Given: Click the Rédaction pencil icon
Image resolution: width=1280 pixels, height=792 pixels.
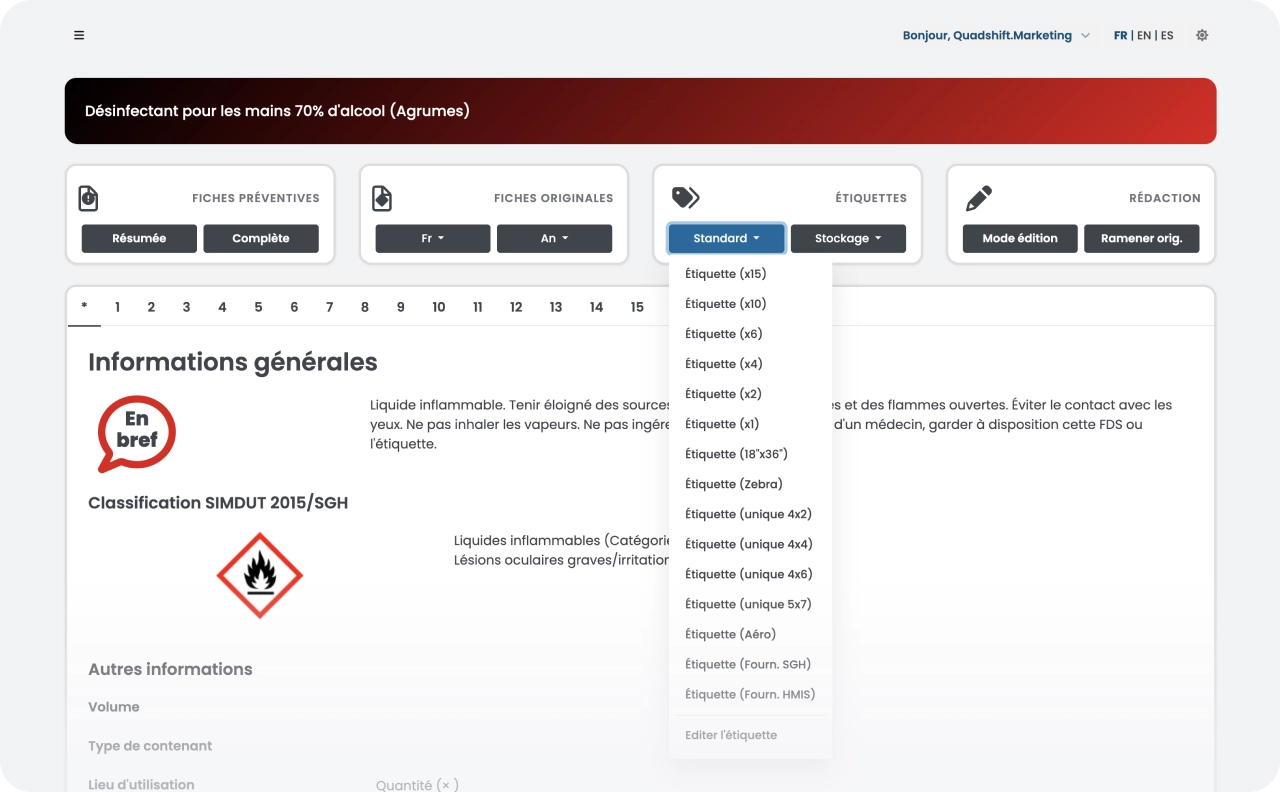Looking at the screenshot, I should coord(979,198).
